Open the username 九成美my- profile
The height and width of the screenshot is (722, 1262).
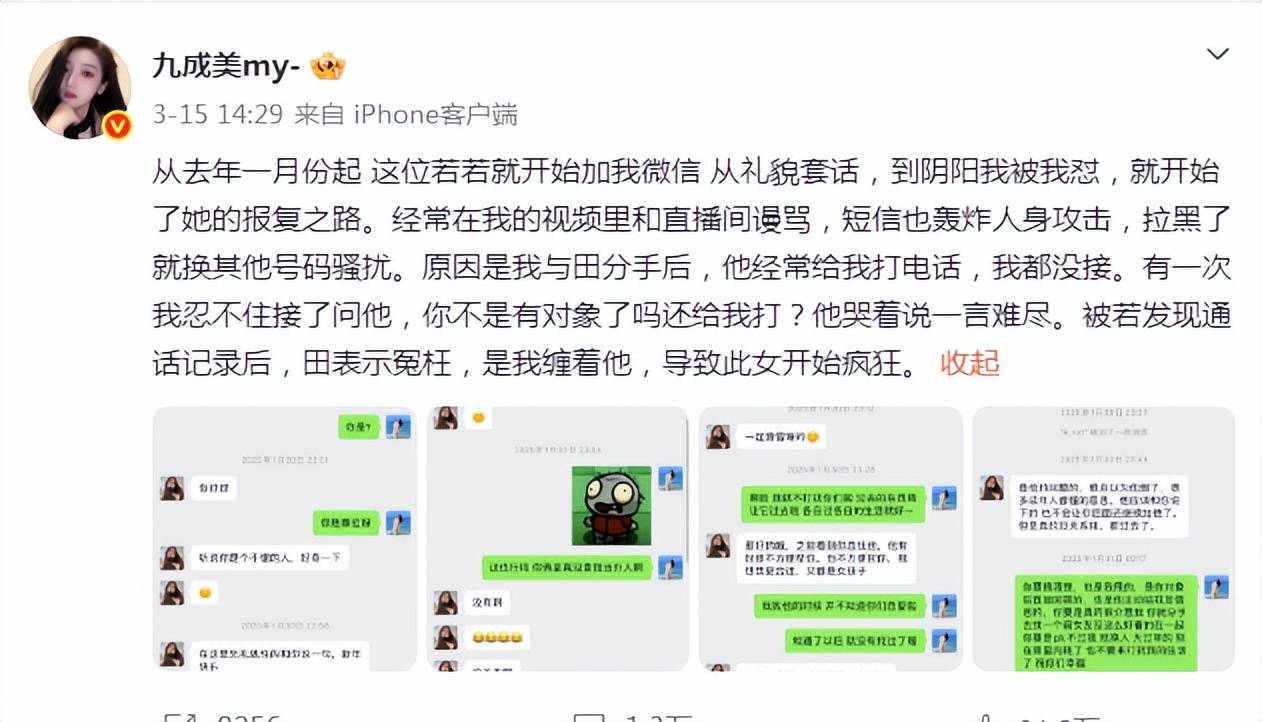pyautogui.click(x=226, y=66)
